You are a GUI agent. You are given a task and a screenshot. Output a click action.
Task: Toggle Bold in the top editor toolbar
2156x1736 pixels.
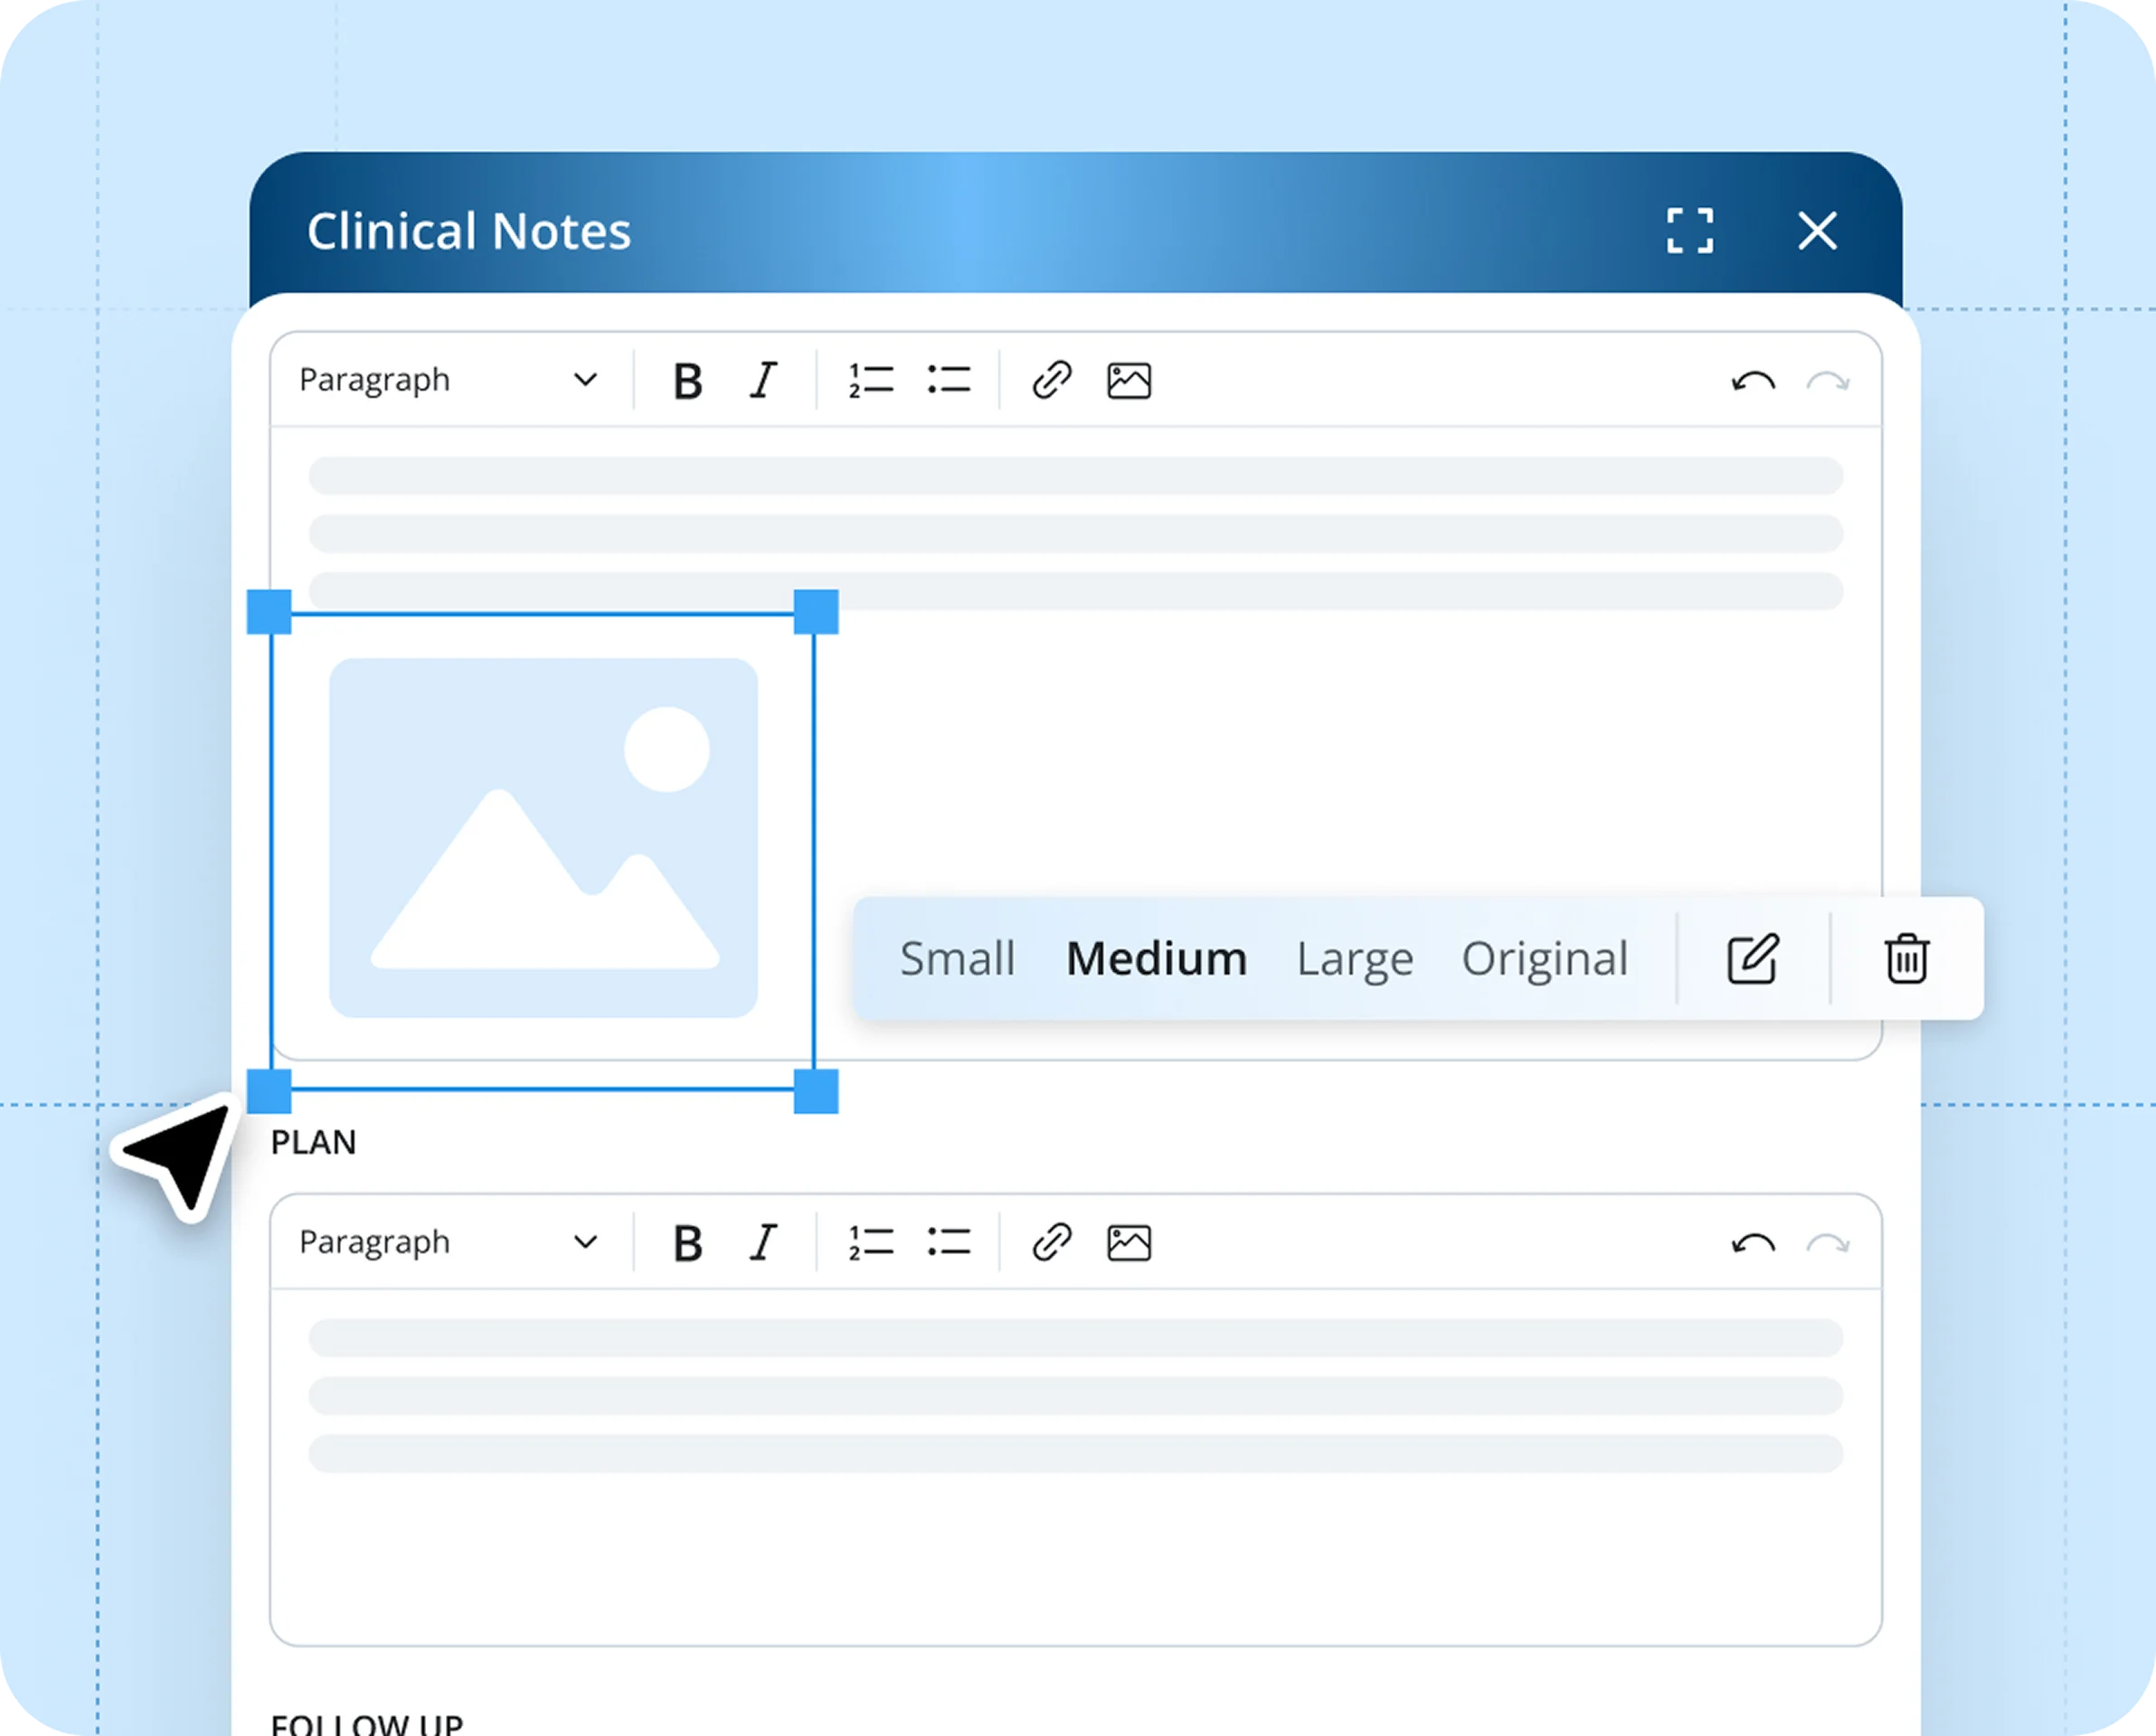click(x=687, y=381)
